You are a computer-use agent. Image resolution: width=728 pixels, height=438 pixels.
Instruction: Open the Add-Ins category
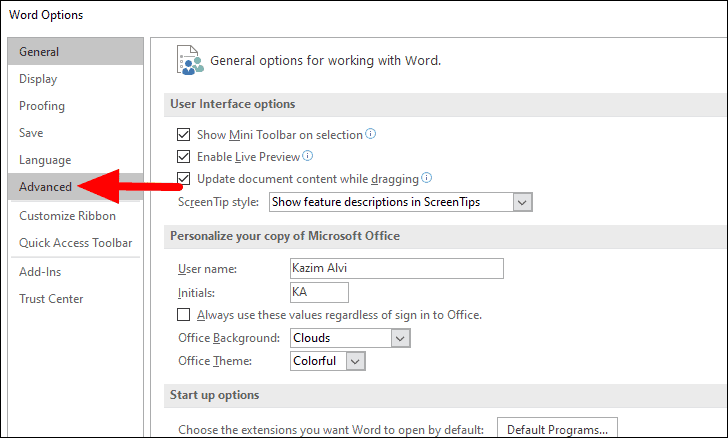click(x=76, y=272)
